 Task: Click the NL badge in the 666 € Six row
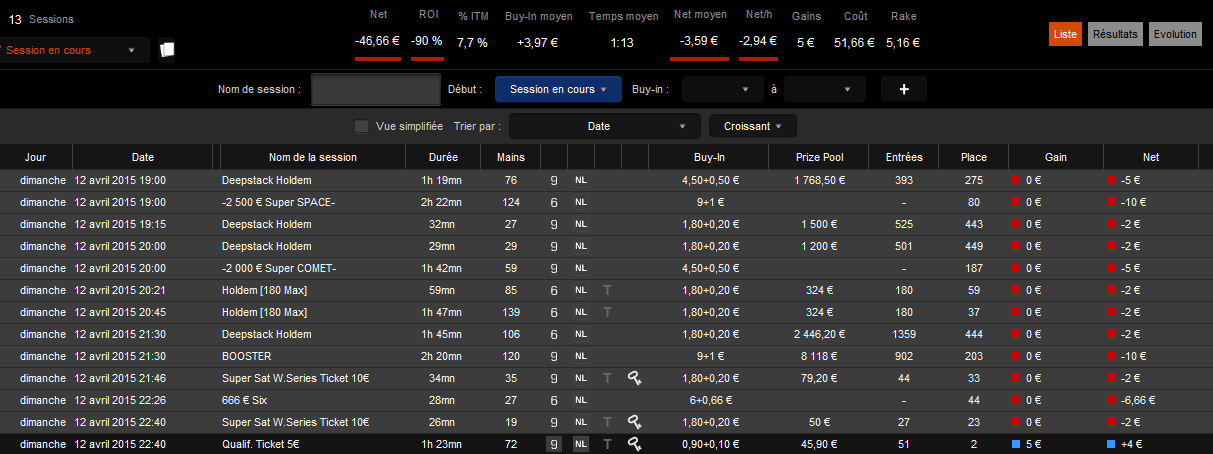click(x=581, y=400)
